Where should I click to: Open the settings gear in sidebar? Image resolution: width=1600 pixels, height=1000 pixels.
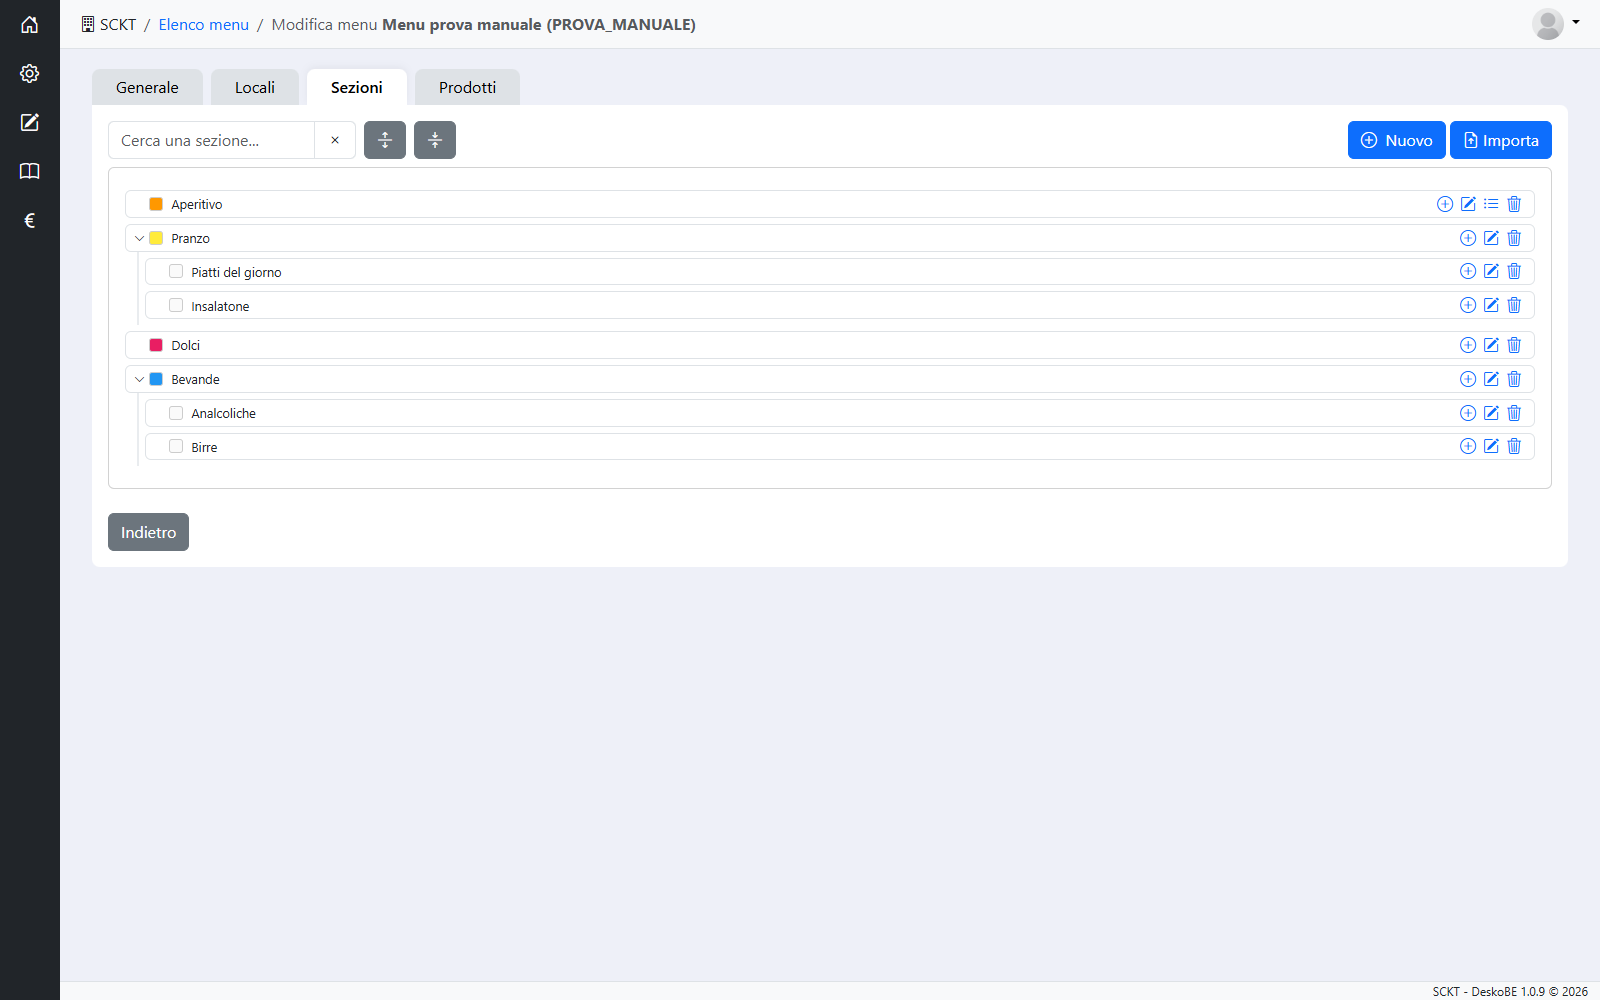tap(29, 73)
